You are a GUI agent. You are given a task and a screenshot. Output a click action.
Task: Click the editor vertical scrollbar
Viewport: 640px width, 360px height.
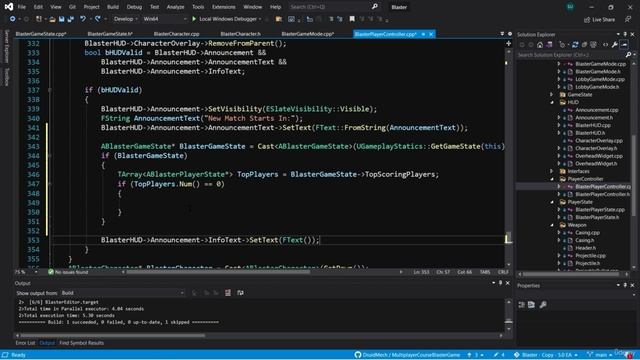pos(508,157)
